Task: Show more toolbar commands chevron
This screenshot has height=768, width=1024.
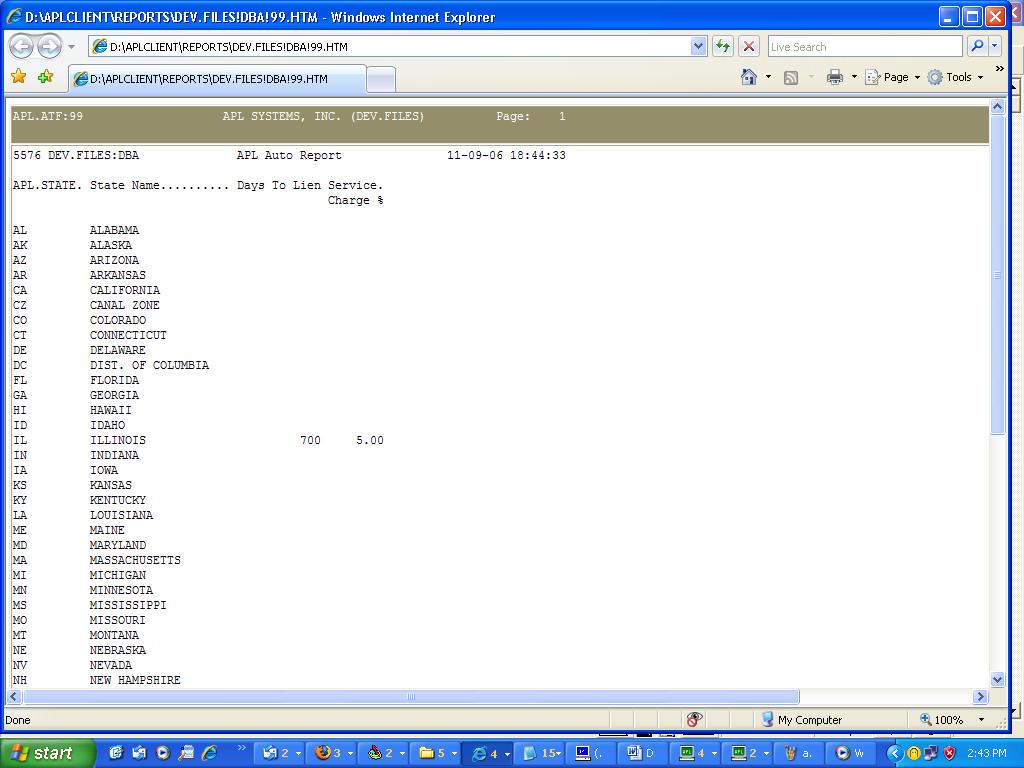Action: click(1000, 69)
